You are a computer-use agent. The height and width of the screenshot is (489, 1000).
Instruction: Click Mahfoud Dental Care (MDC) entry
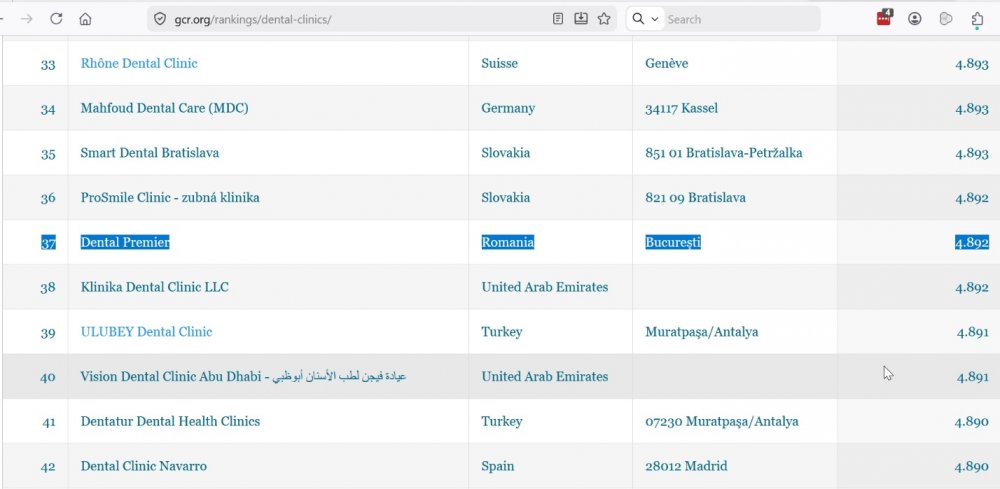pyautogui.click(x=164, y=108)
